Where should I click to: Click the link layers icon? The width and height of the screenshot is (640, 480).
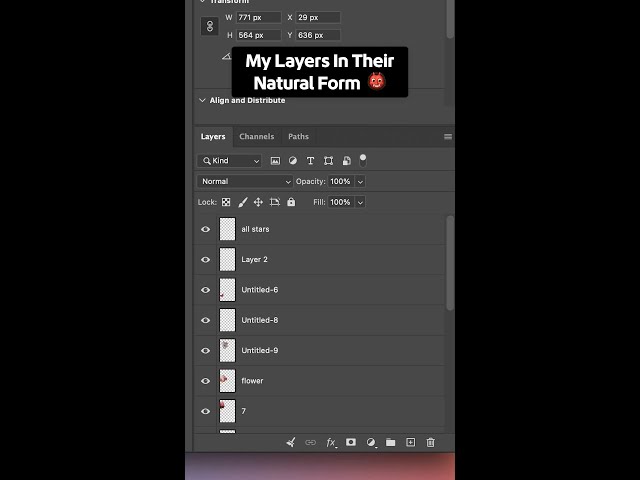[311, 442]
